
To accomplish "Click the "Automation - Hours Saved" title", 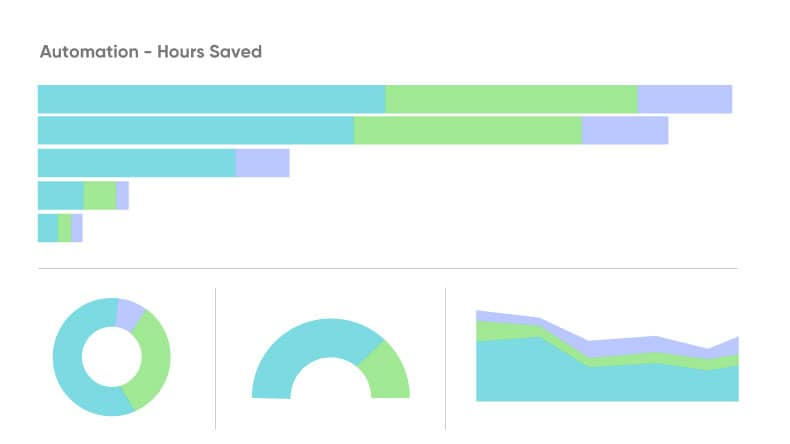I will pos(150,51).
